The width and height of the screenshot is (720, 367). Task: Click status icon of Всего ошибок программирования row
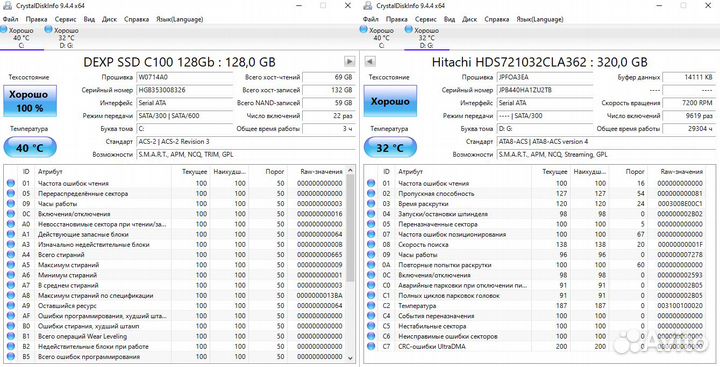[x=11, y=356]
